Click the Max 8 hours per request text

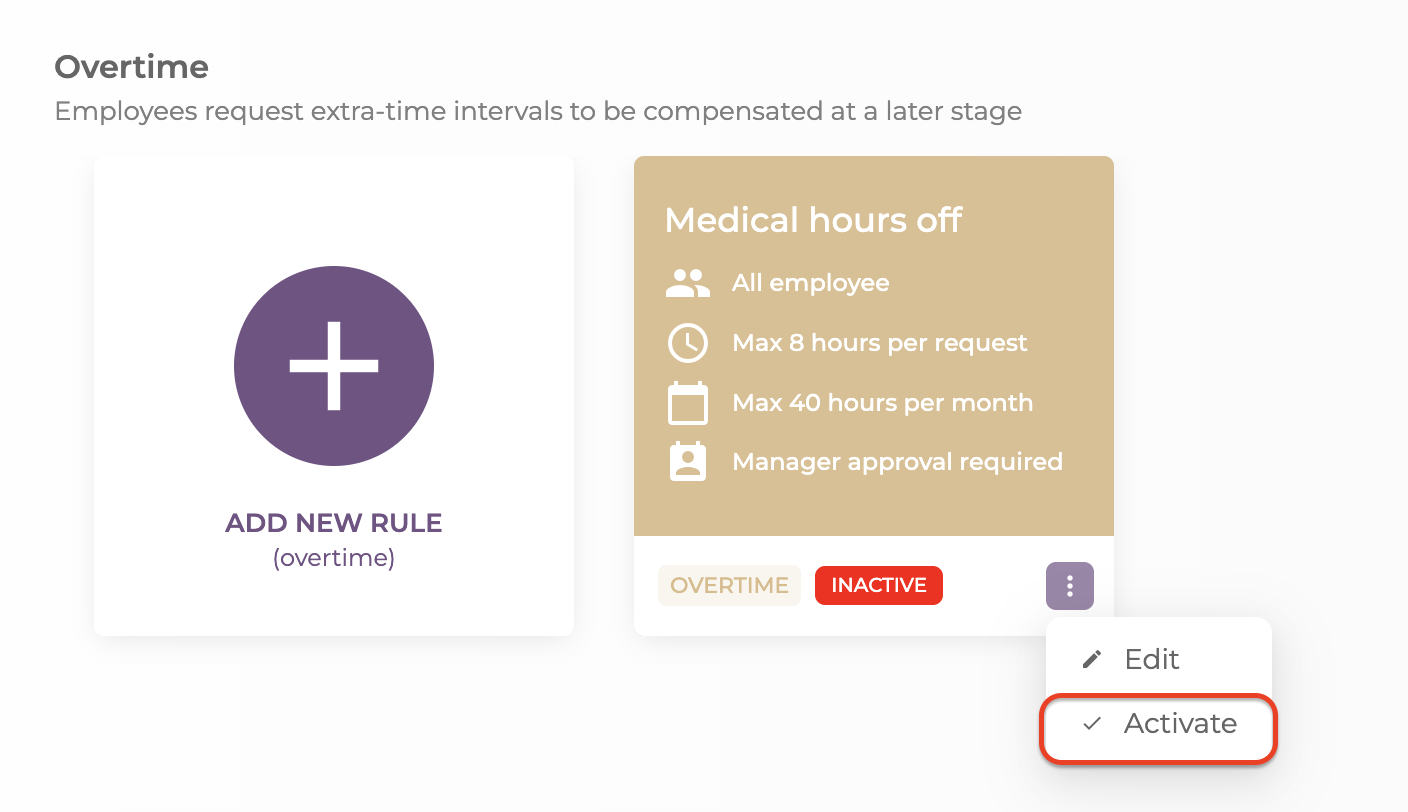point(880,343)
